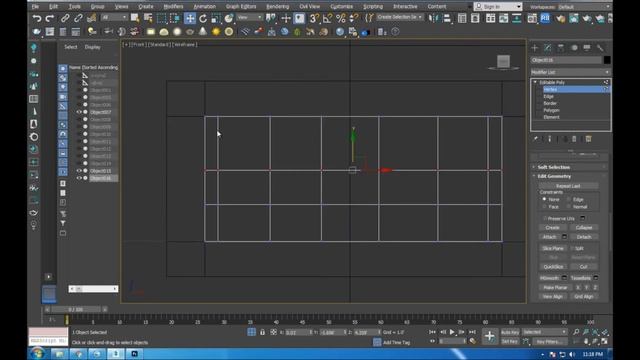
Task: Click the Set Key plus button
Action: pos(489,336)
